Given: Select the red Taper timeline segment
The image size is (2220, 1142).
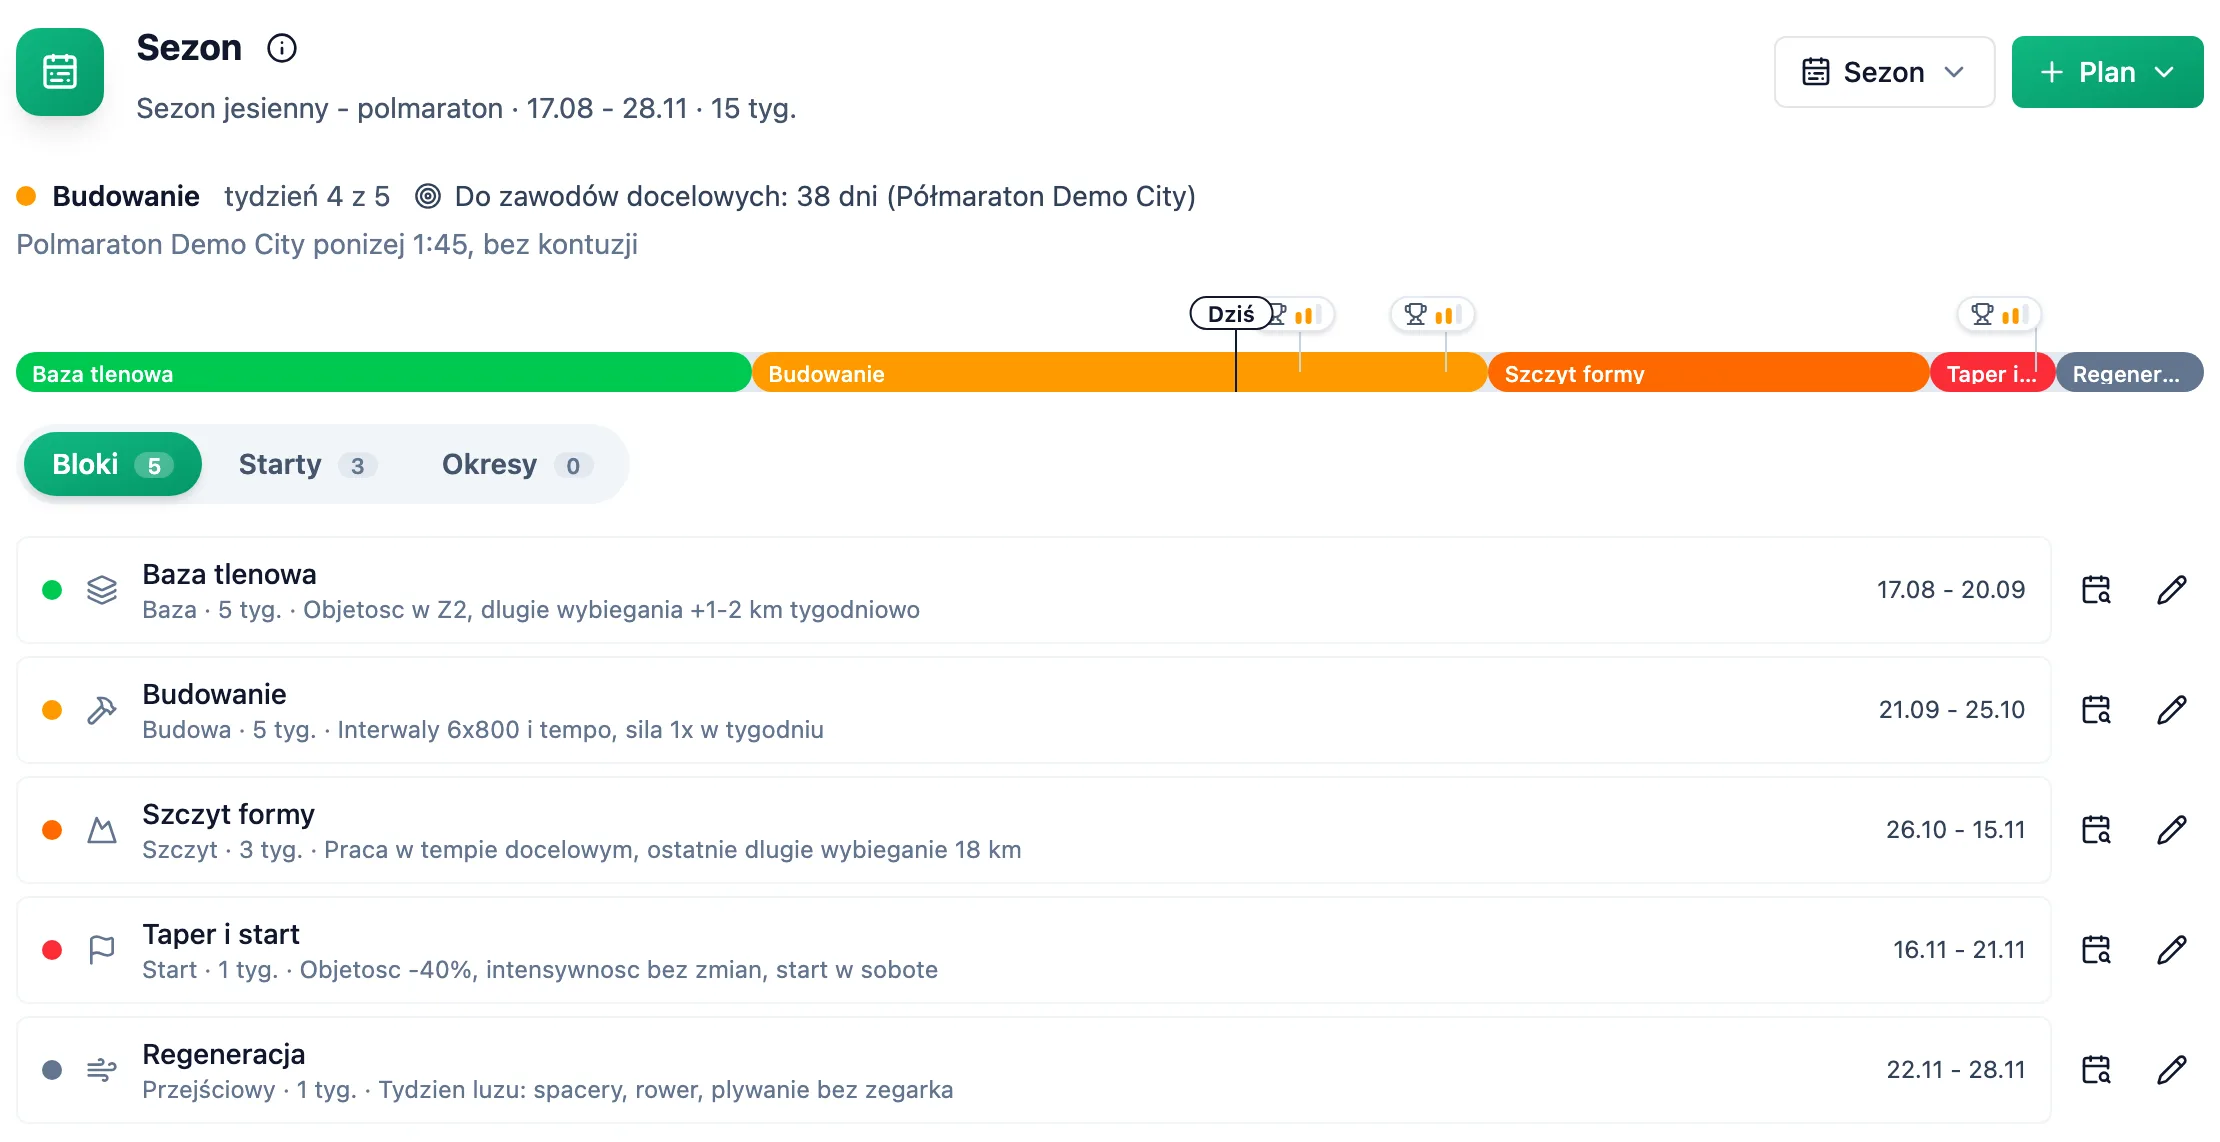Looking at the screenshot, I should [x=1992, y=372].
